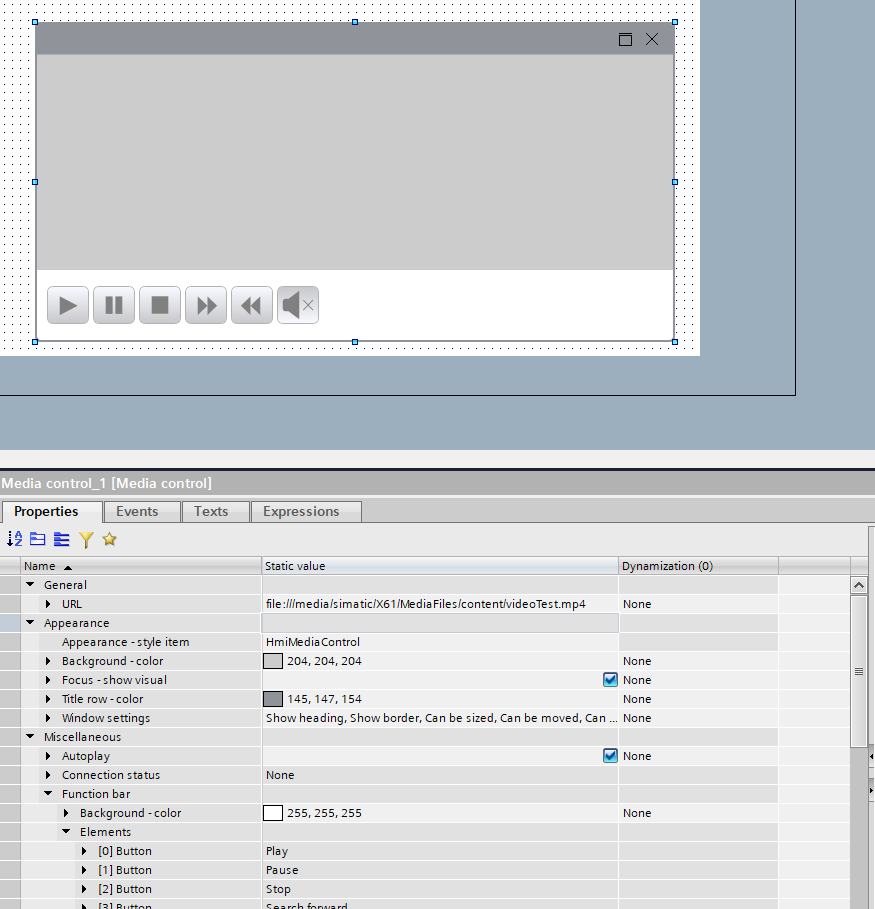Click the Stop button in function bar
Viewport: 875px width, 909px height.
pyautogui.click(x=160, y=305)
